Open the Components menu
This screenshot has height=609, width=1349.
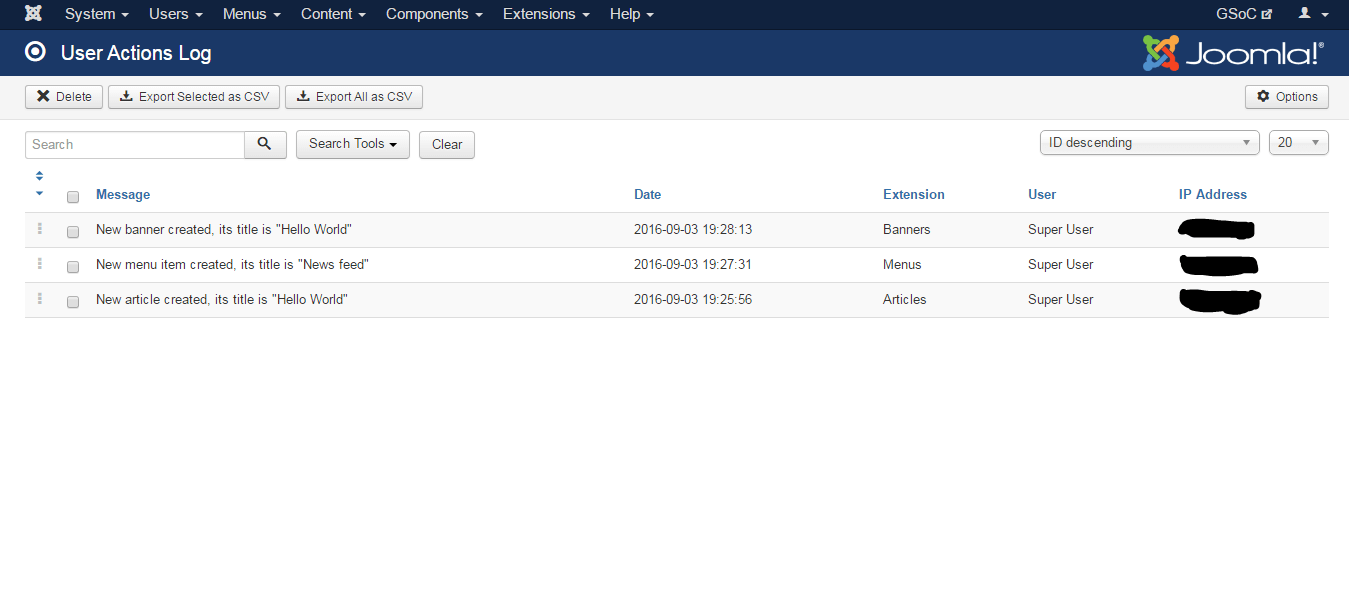coord(434,14)
